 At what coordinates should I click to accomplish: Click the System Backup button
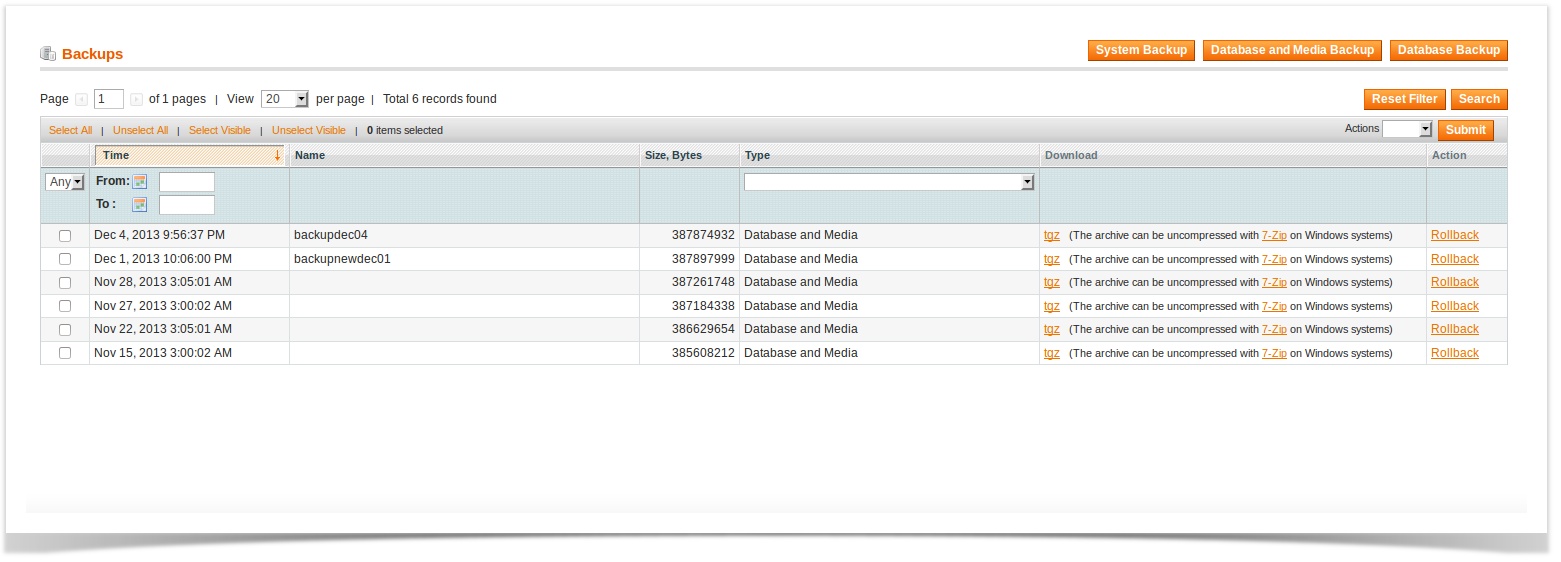[1141, 50]
